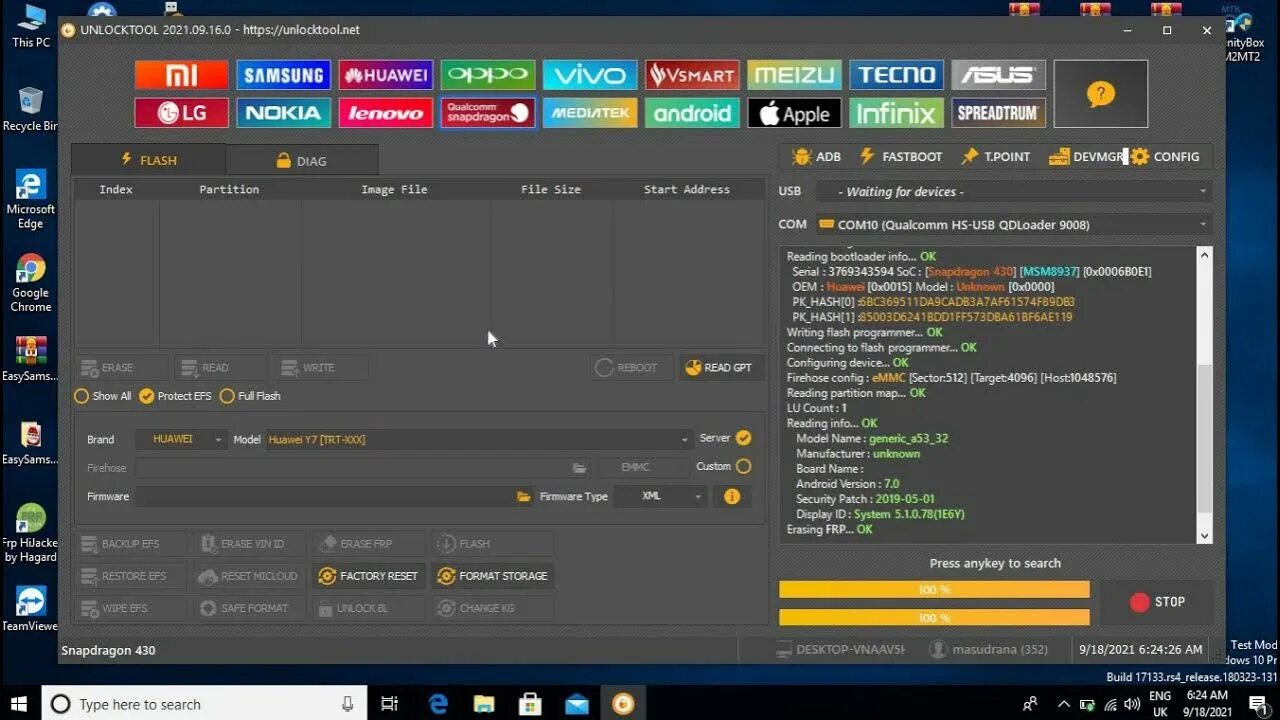
Task: Click the FACTORY RESET button
Action: tap(367, 576)
